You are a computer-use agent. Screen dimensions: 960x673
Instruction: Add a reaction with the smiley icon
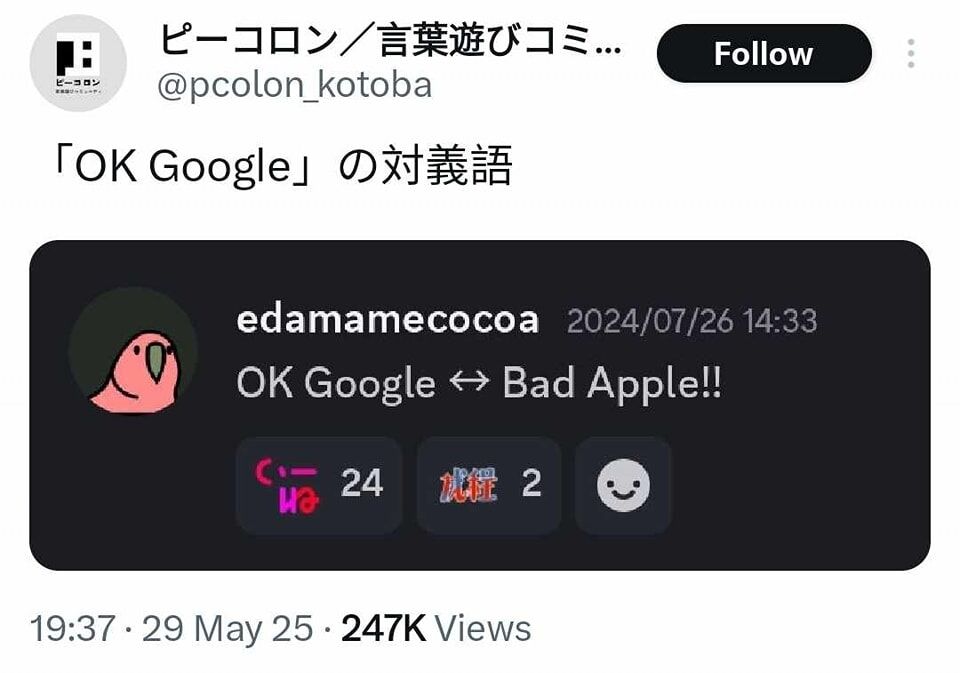pos(623,485)
